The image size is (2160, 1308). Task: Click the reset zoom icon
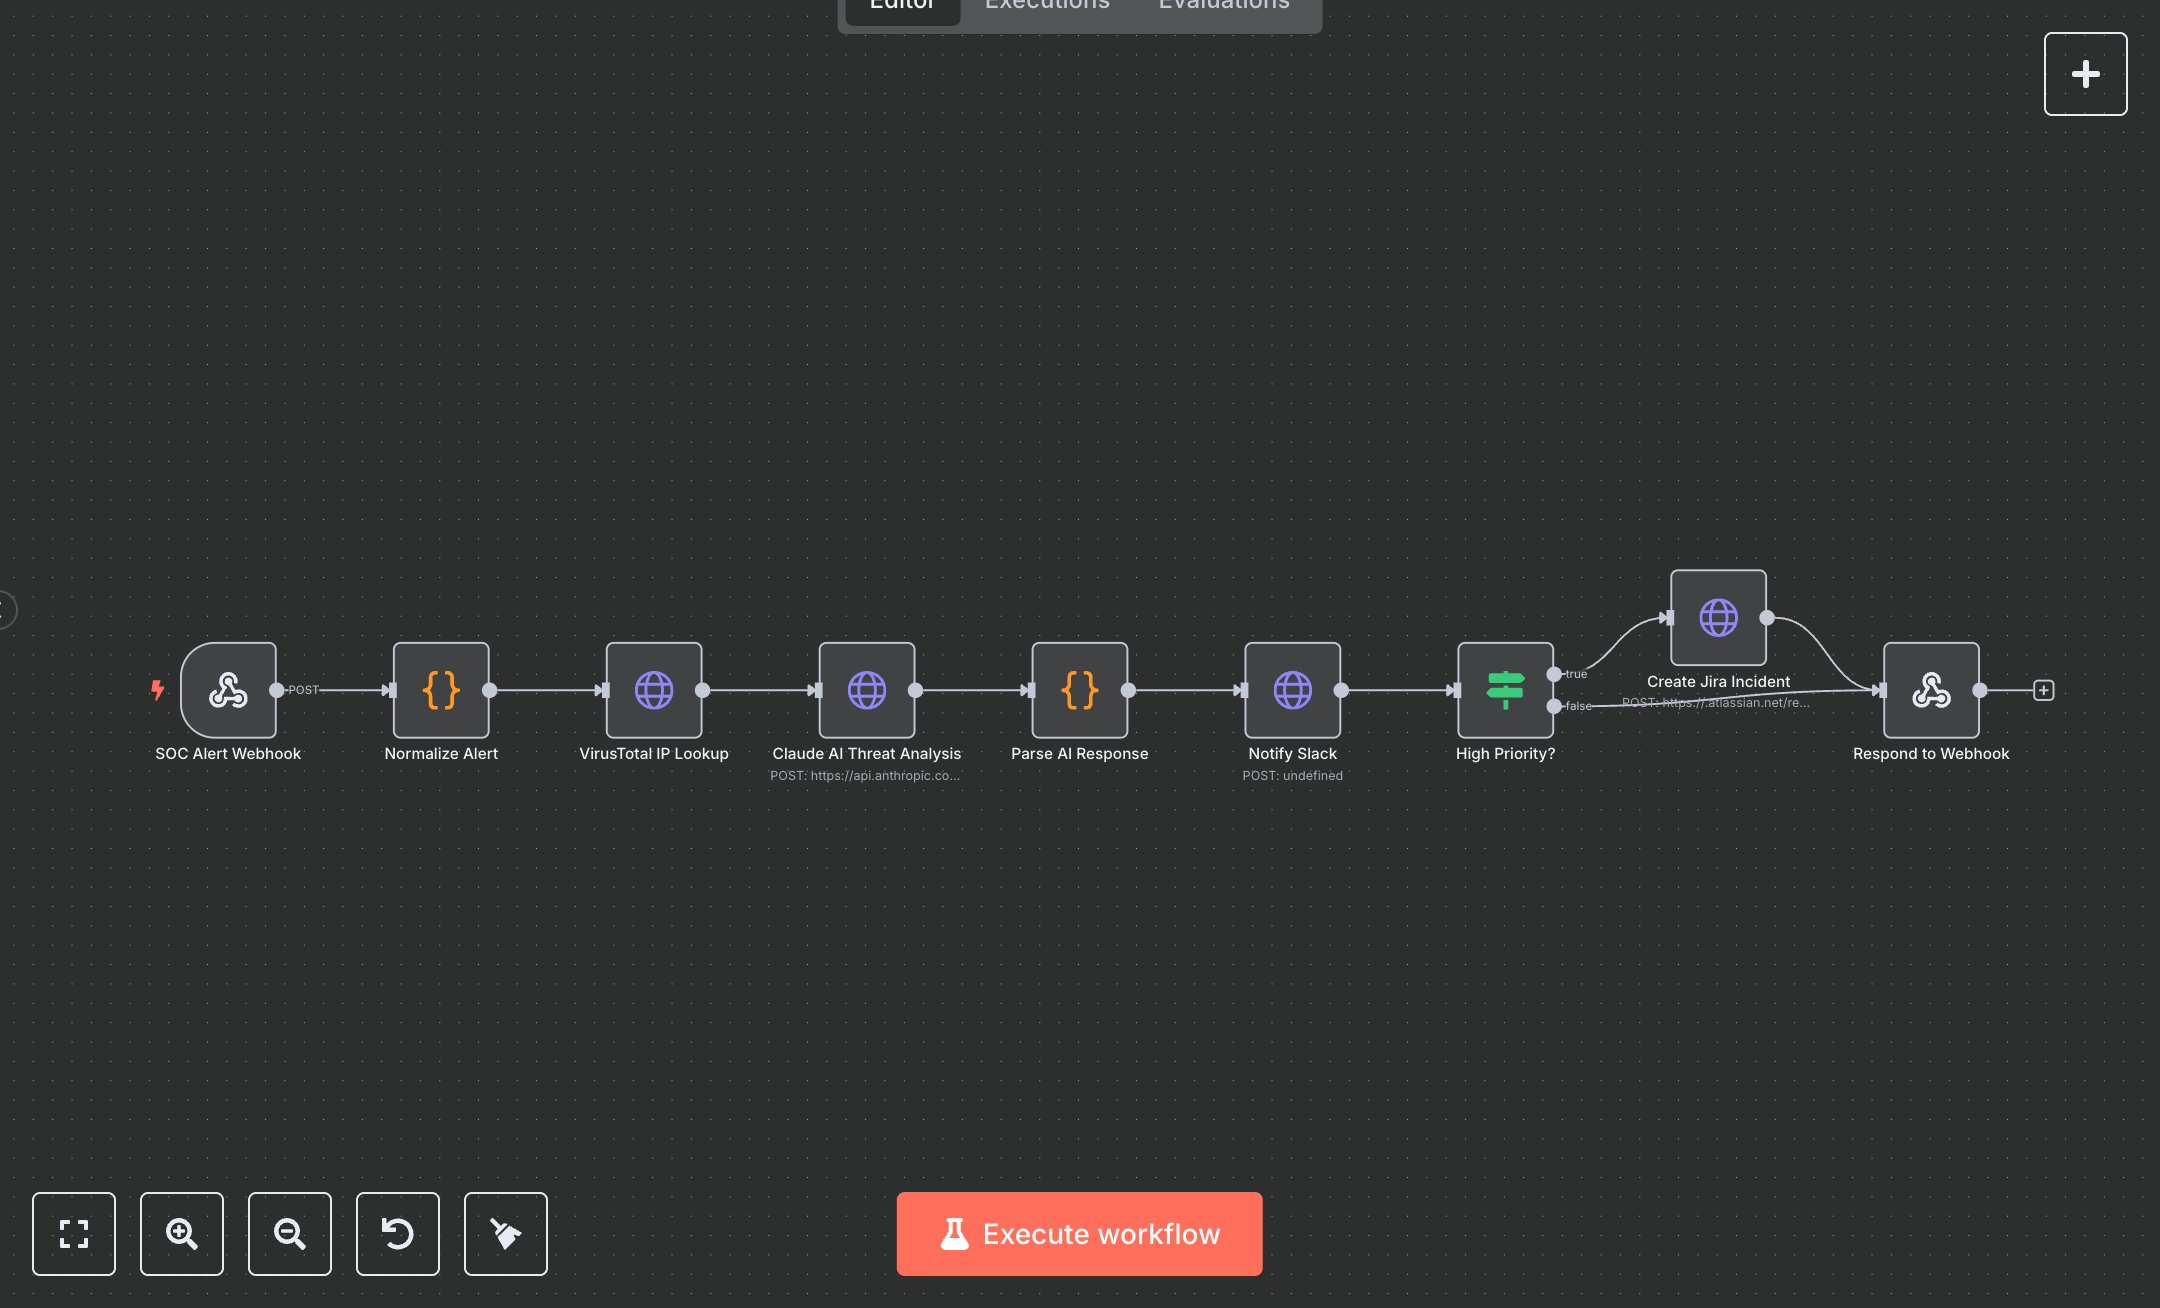coord(398,1234)
